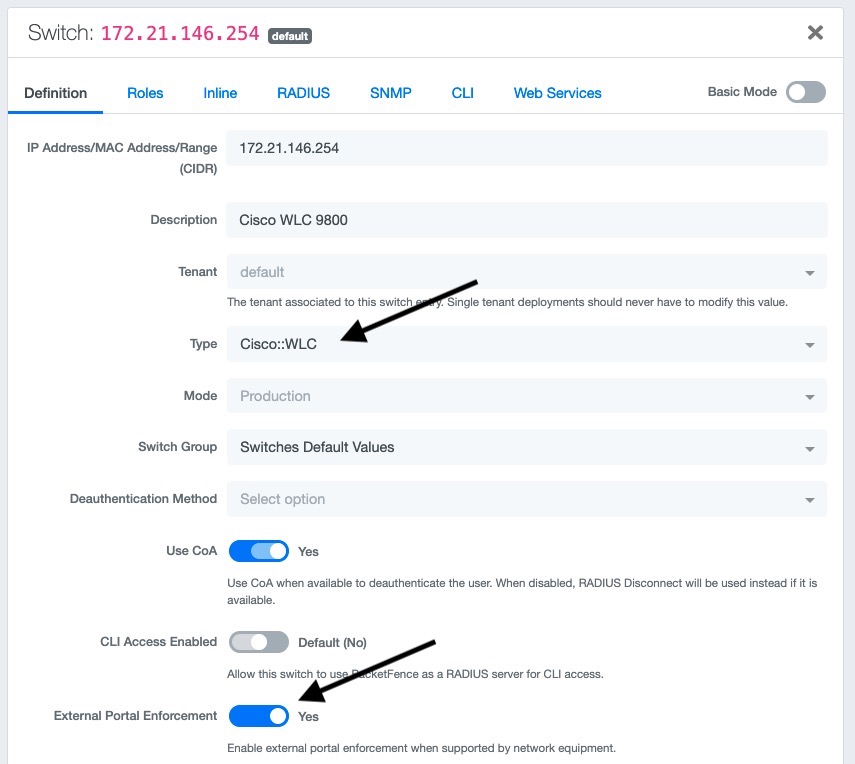Click the default badge beside switch IP
Image resolution: width=855 pixels, height=764 pixels.
click(x=290, y=36)
